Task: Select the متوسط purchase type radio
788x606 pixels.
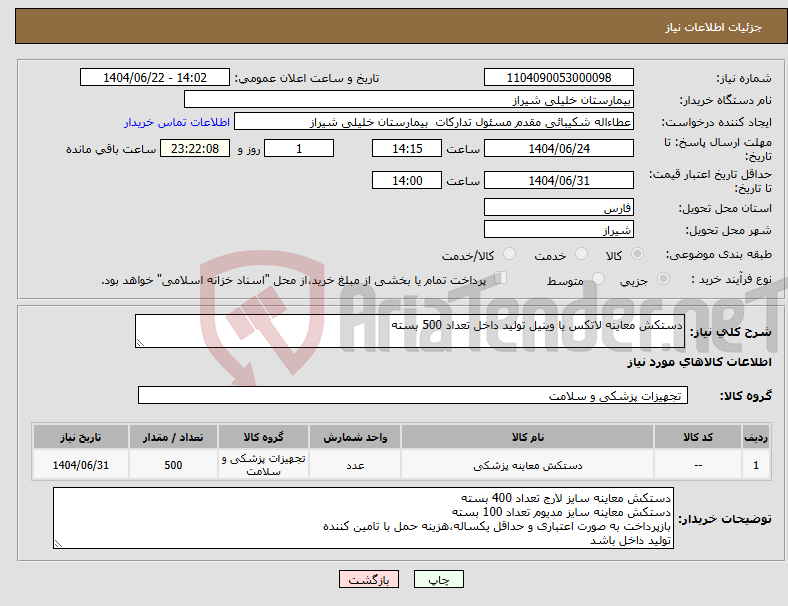Action: tap(598, 278)
